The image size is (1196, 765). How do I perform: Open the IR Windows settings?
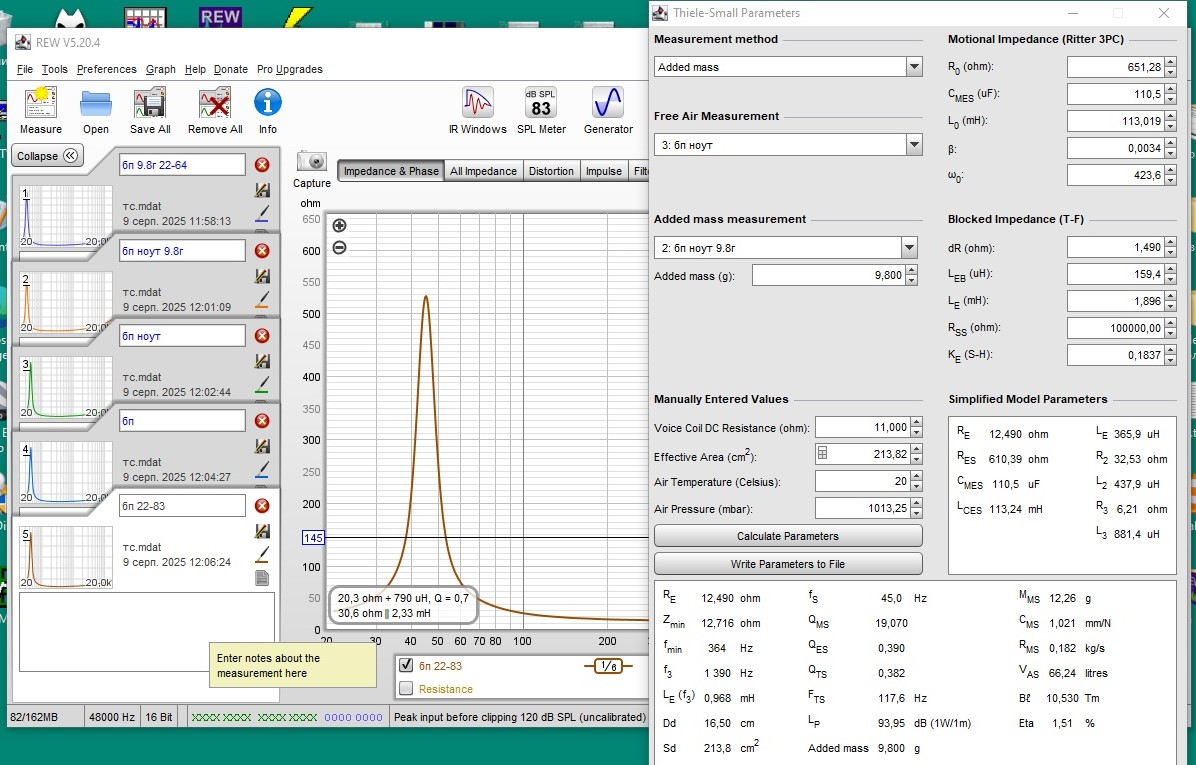tap(477, 104)
